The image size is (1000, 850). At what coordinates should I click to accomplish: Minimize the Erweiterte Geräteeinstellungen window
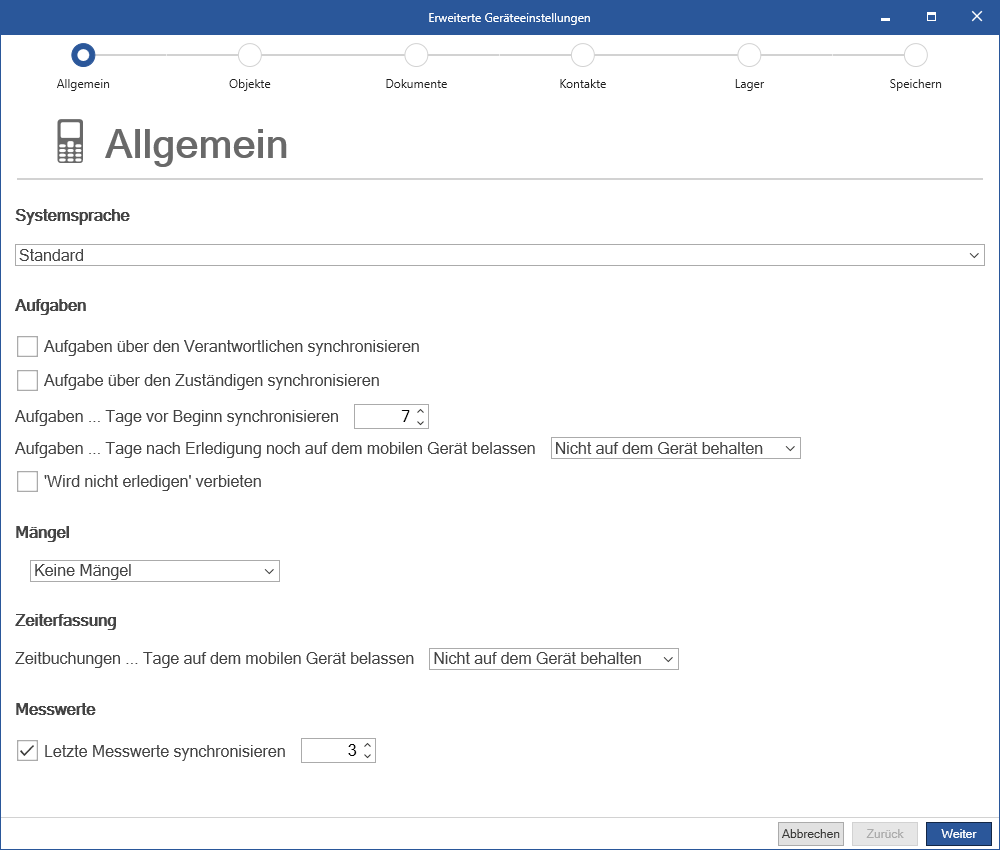click(885, 17)
